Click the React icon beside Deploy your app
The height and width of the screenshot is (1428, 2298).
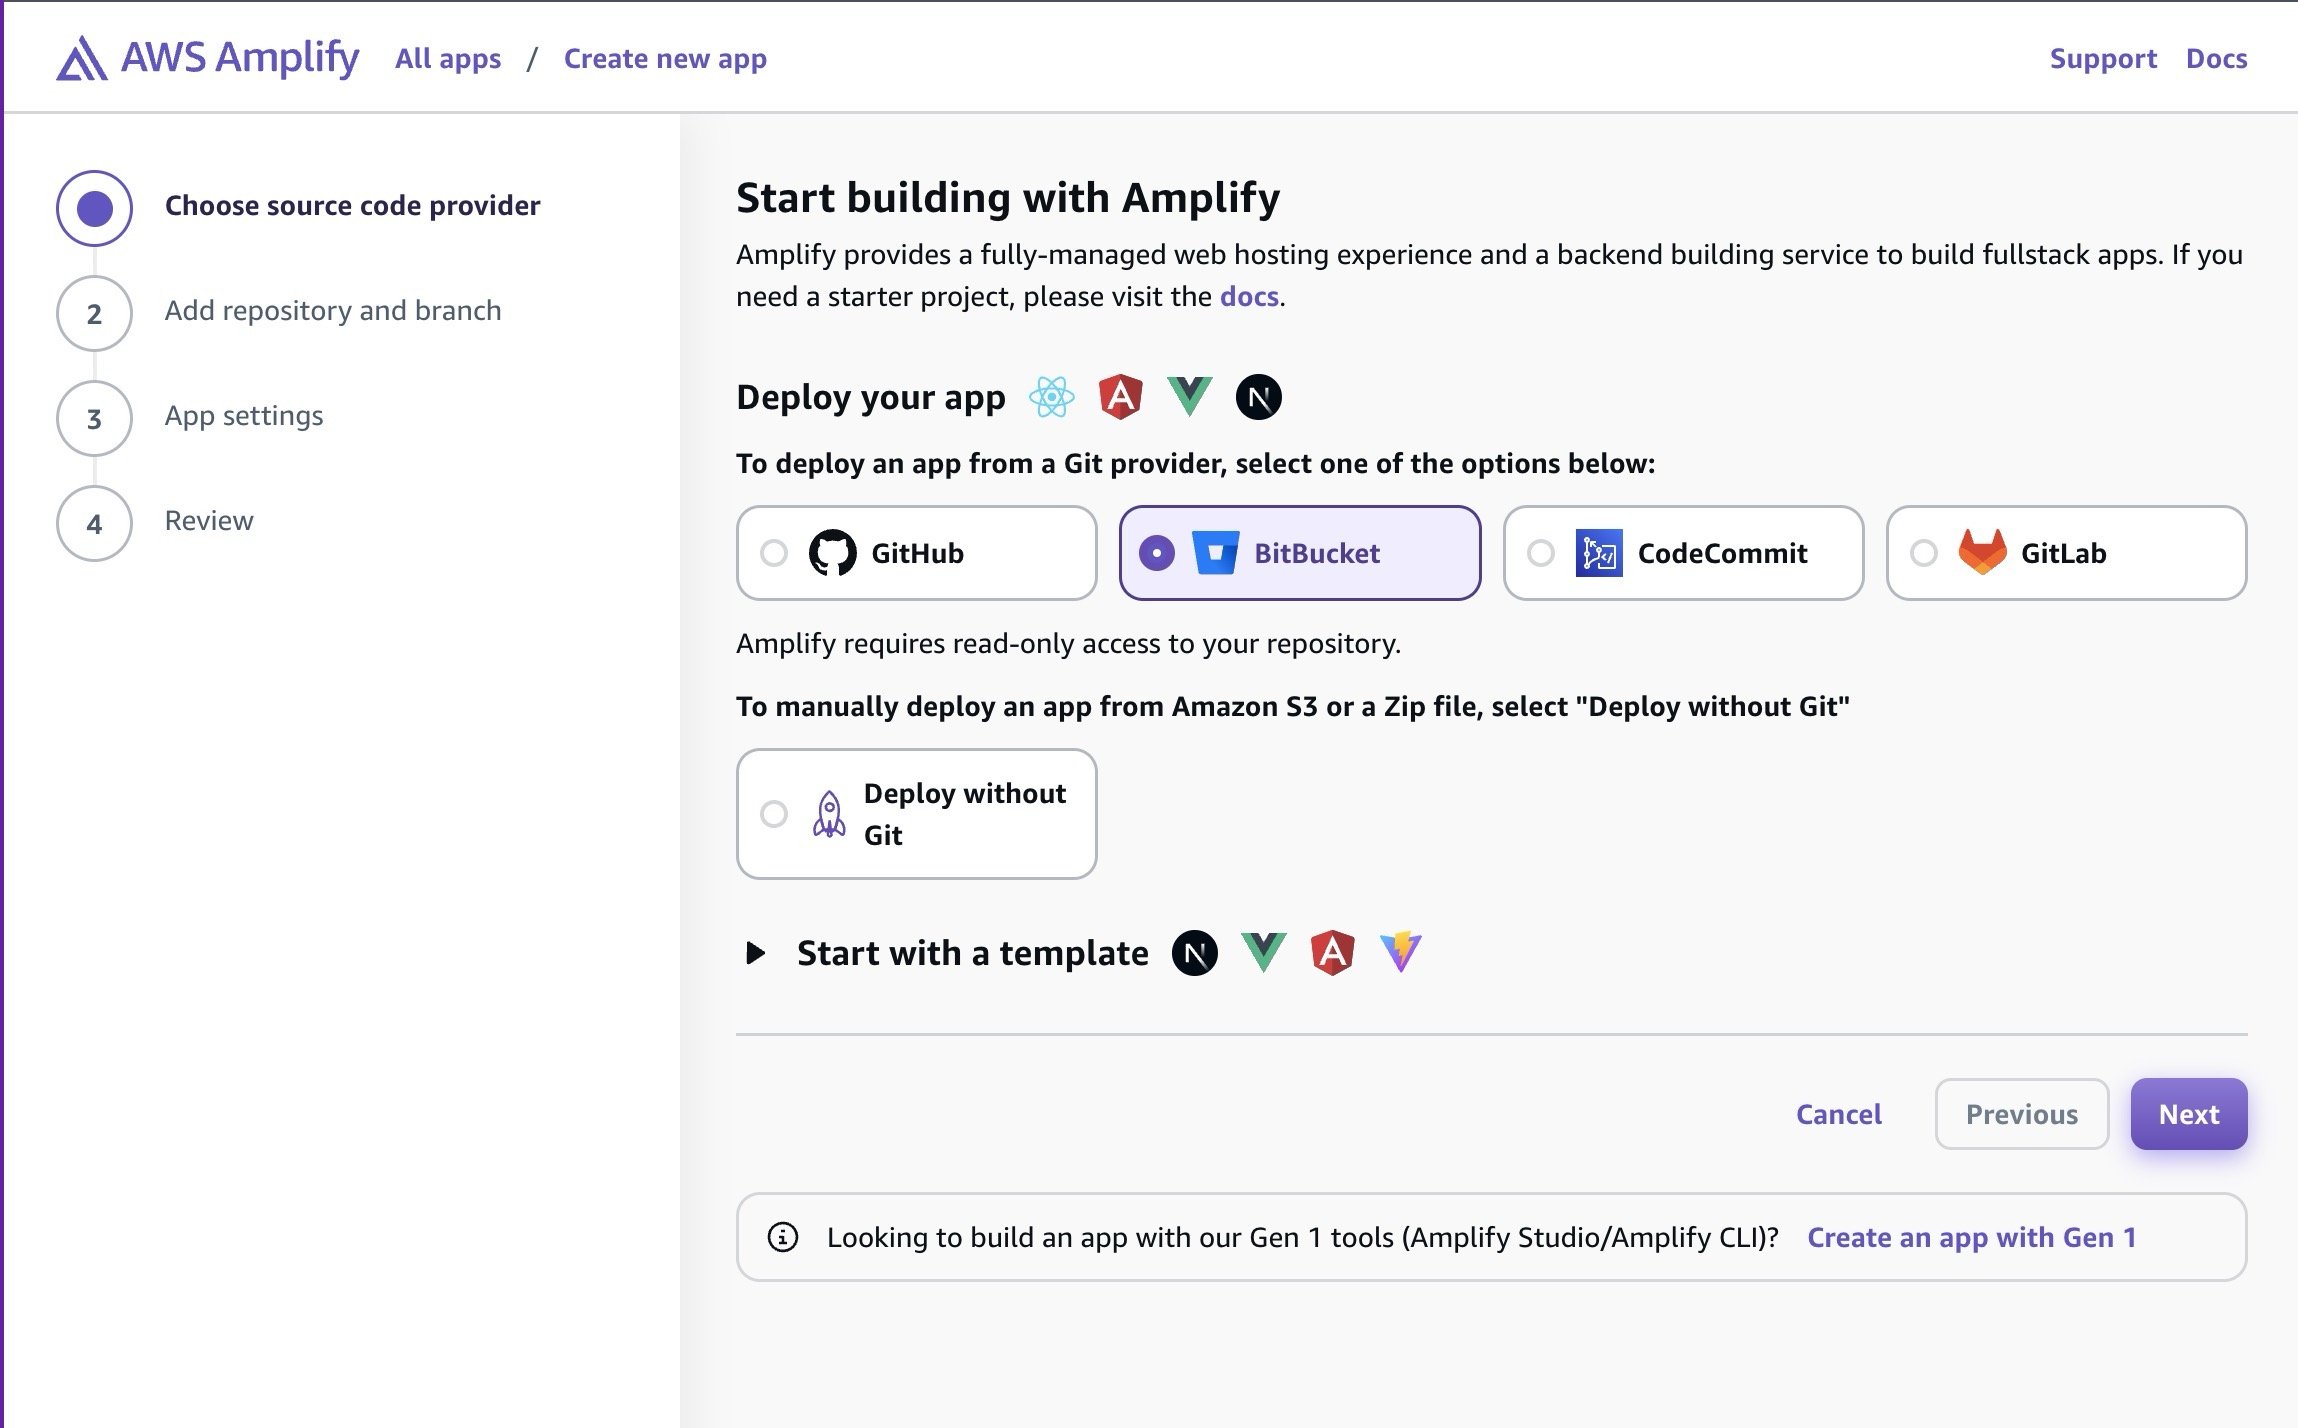(x=1051, y=397)
